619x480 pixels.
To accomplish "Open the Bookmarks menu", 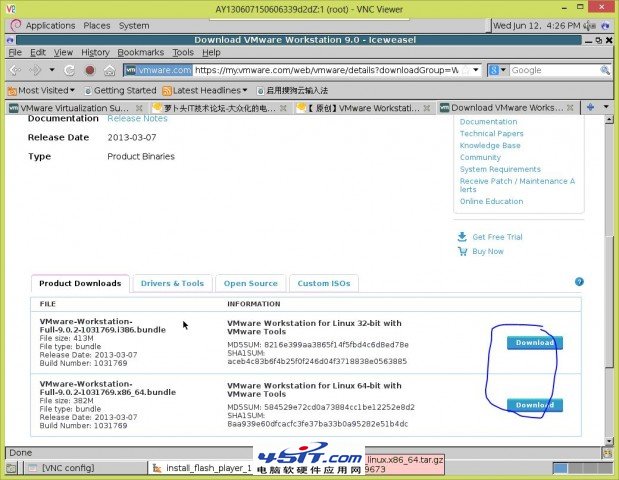I will (141, 52).
